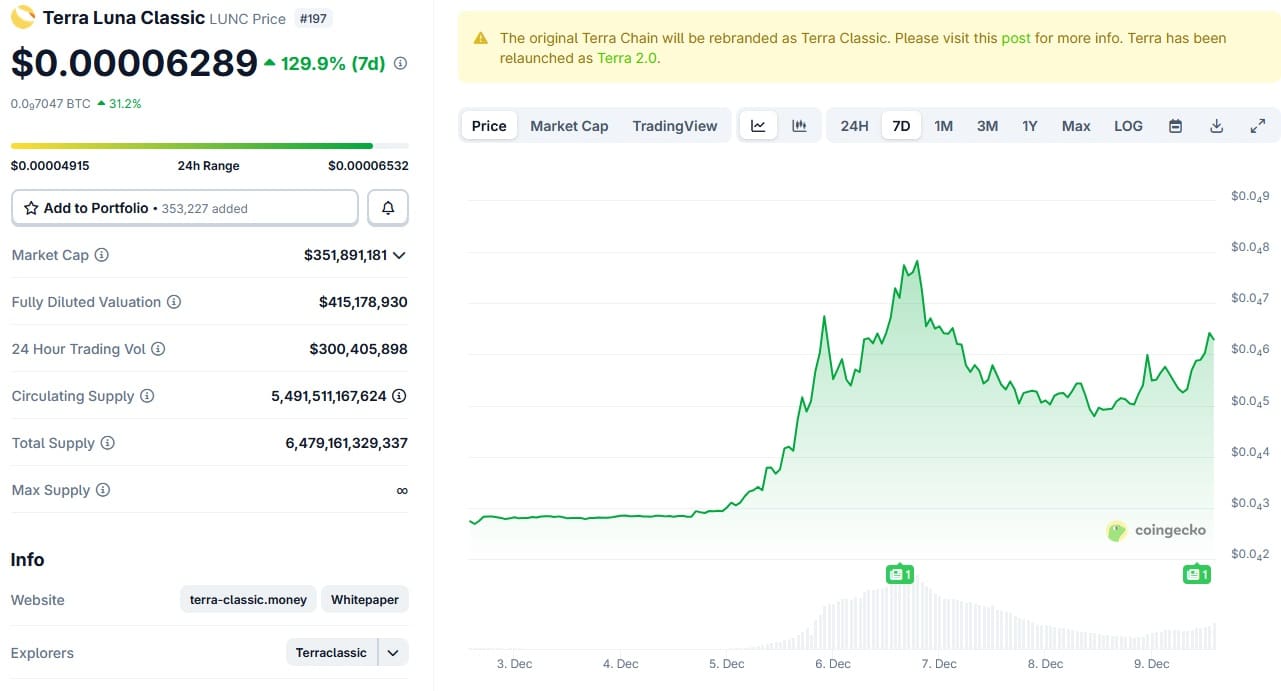The image size is (1281, 691).
Task: Add Terra Luna Classic to Portfolio
Action: click(184, 208)
